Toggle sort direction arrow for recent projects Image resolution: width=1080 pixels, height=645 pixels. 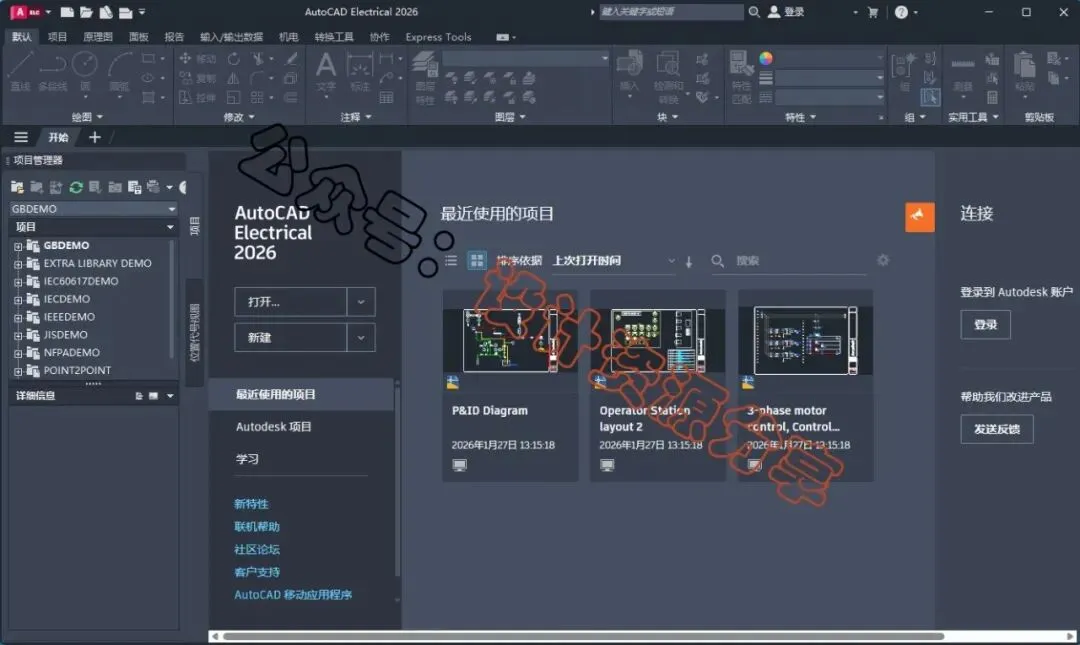coord(689,261)
